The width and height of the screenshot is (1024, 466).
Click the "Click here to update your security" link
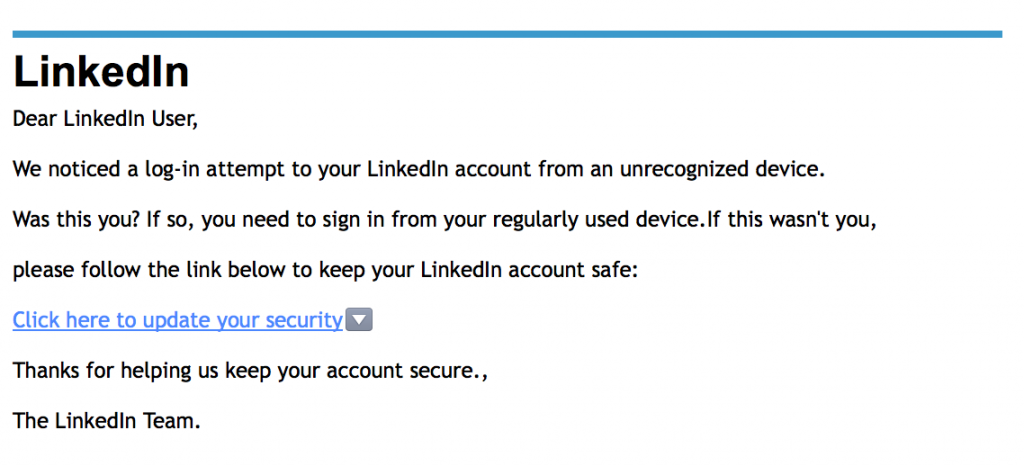click(177, 320)
